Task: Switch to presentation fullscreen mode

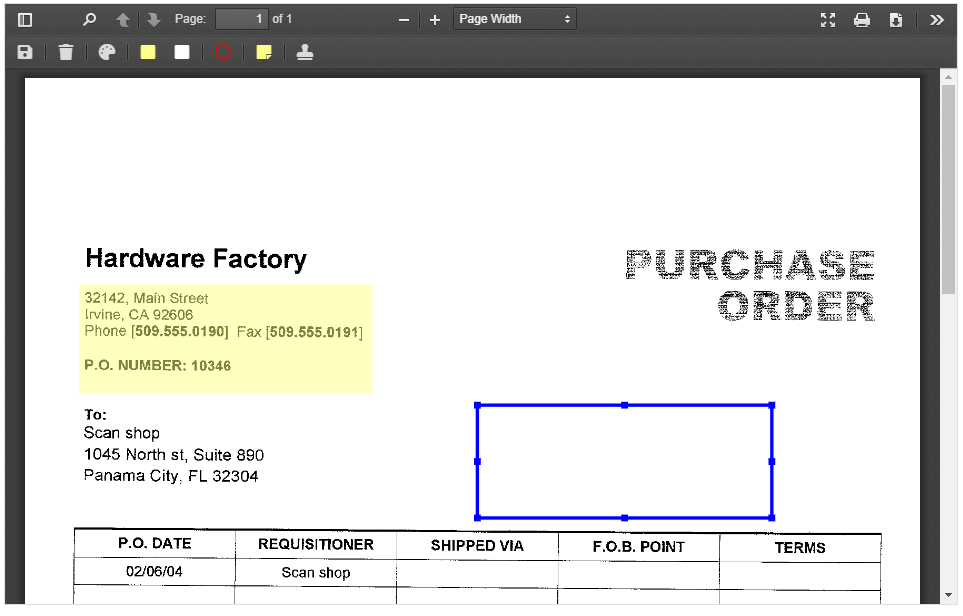Action: pyautogui.click(x=828, y=20)
